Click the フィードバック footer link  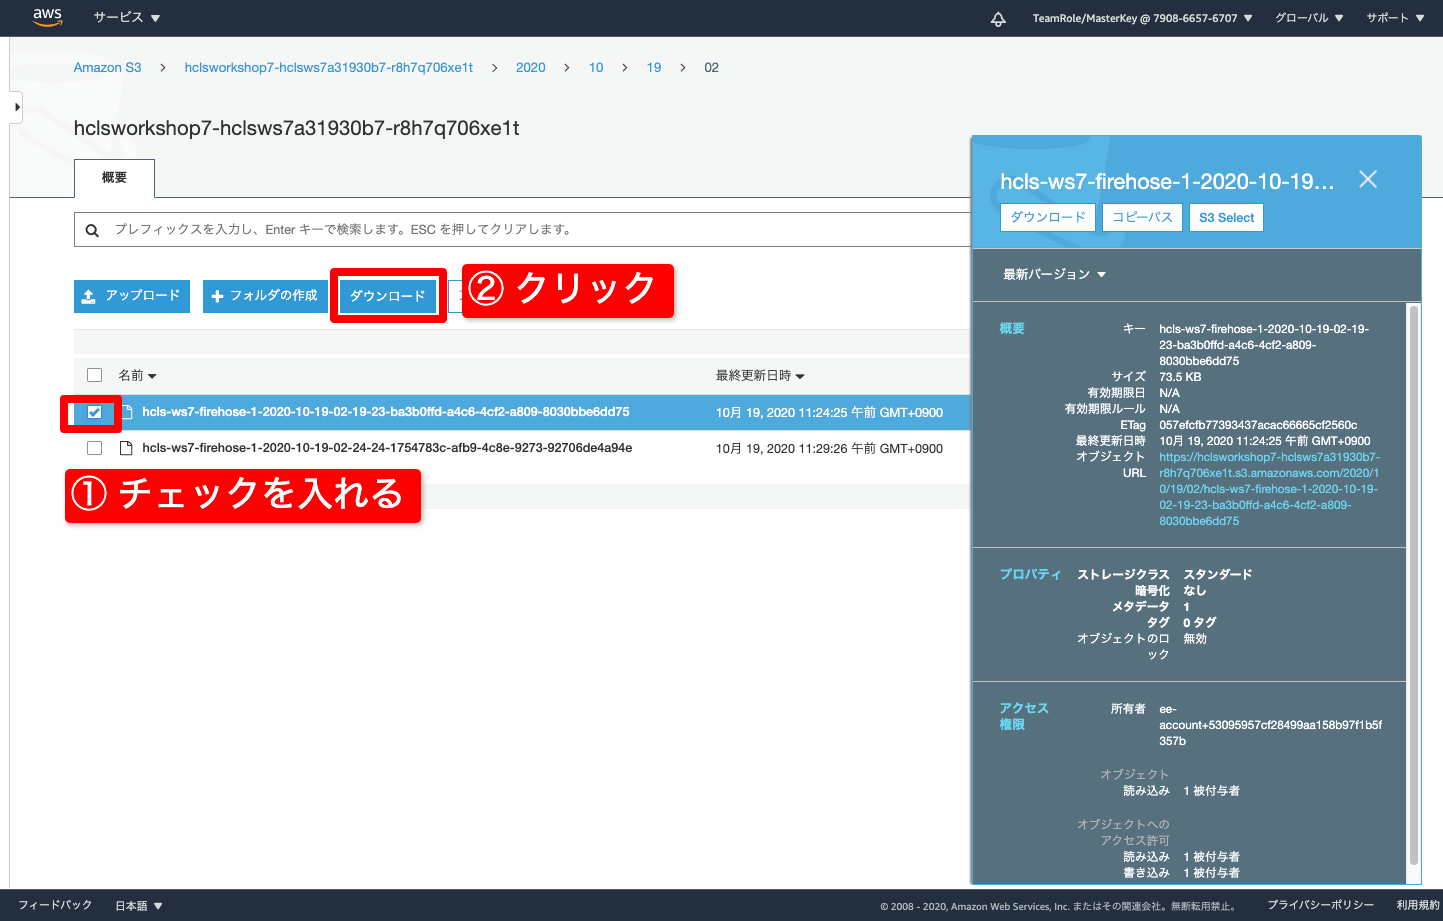[55, 905]
